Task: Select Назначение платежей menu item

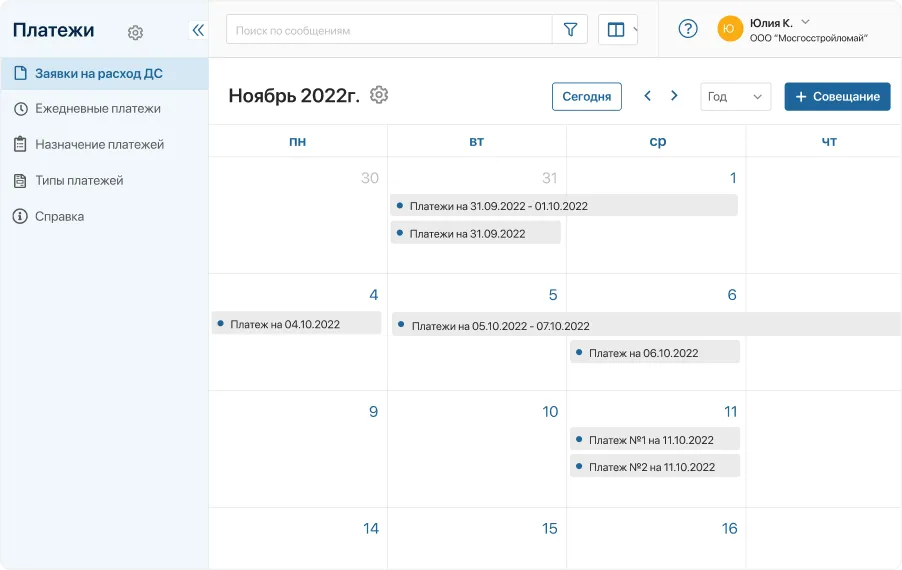Action: point(99,144)
